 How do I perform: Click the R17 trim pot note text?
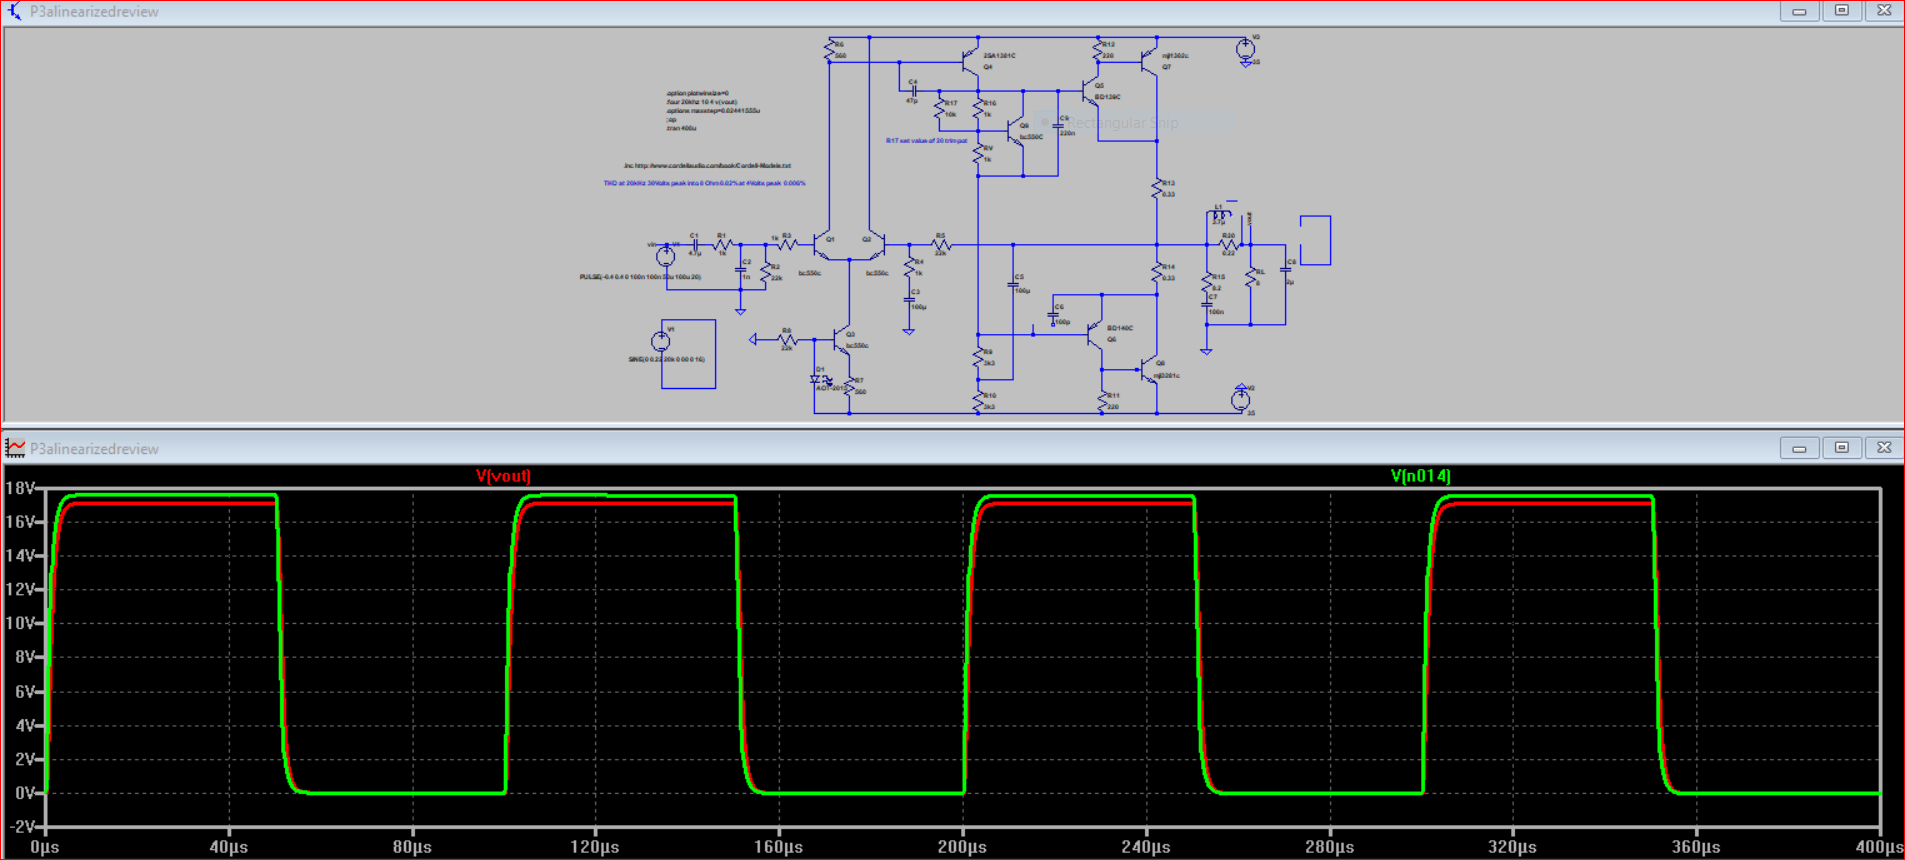point(926,141)
